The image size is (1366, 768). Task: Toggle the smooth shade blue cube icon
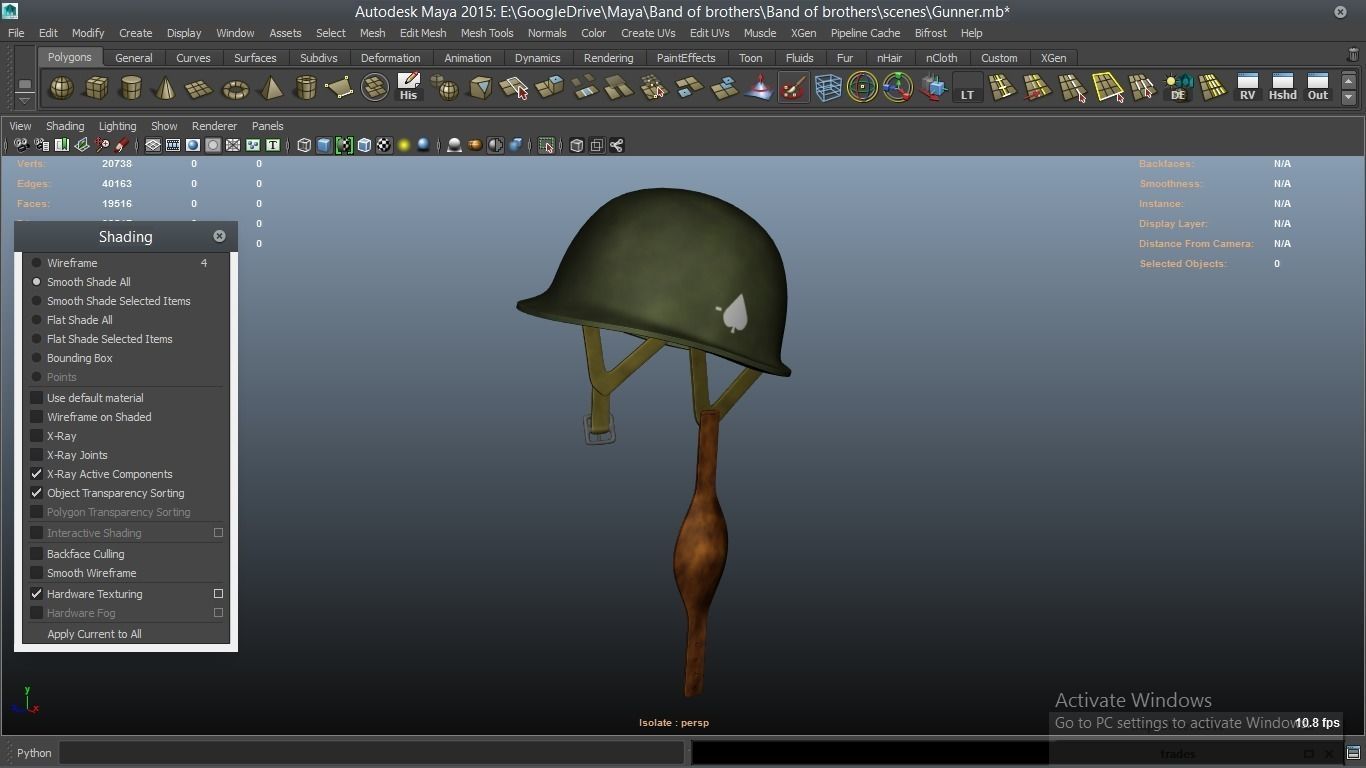(x=324, y=146)
